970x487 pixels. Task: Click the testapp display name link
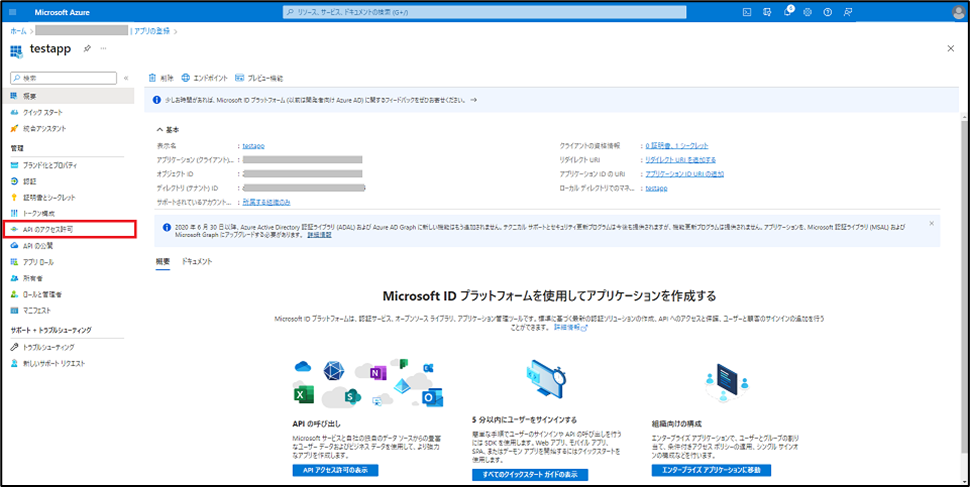254,146
